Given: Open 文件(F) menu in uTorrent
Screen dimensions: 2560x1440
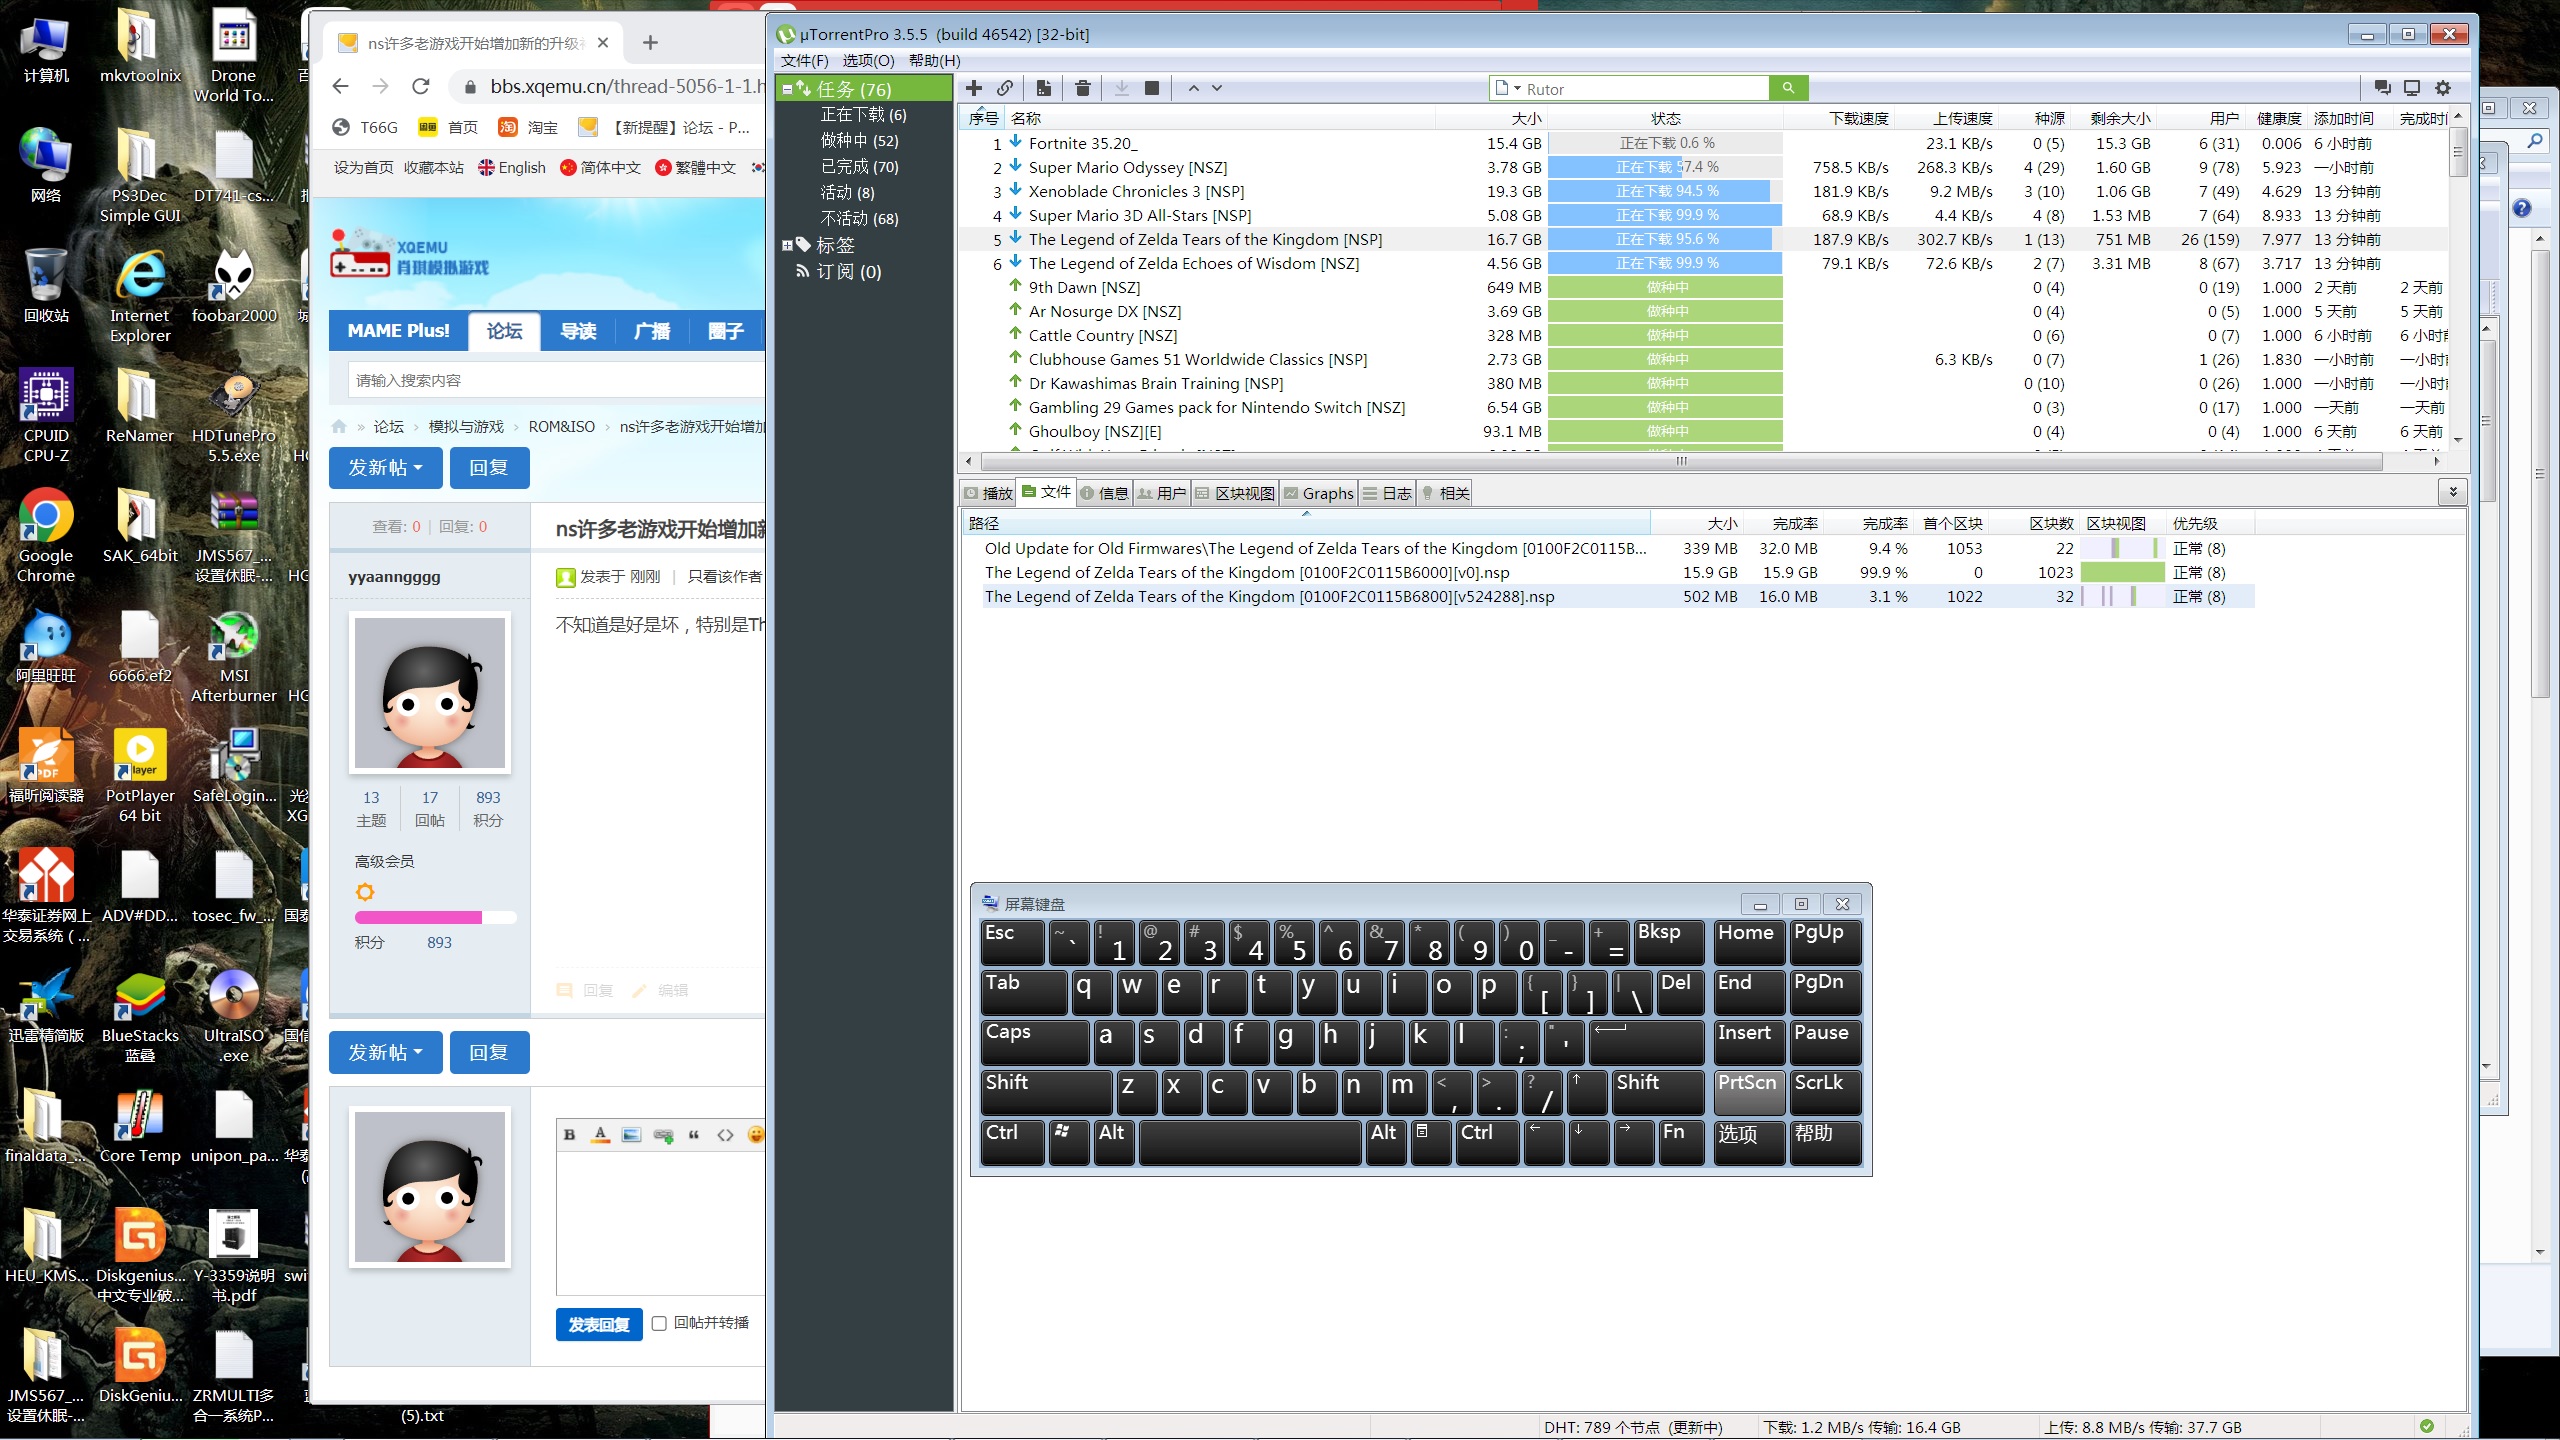Looking at the screenshot, I should tap(805, 61).
